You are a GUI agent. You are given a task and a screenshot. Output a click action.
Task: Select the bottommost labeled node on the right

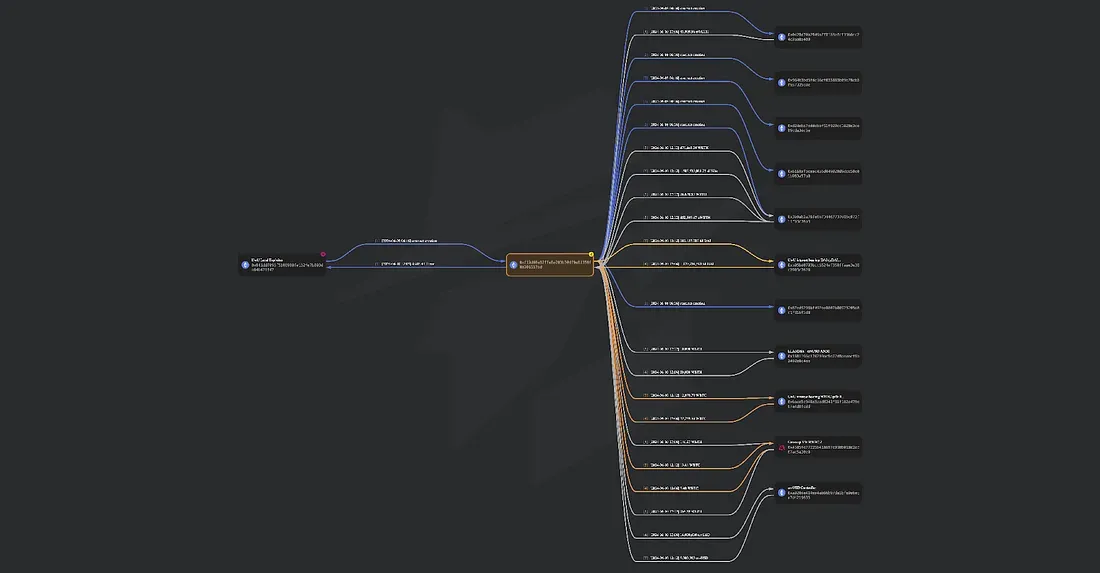click(818, 493)
